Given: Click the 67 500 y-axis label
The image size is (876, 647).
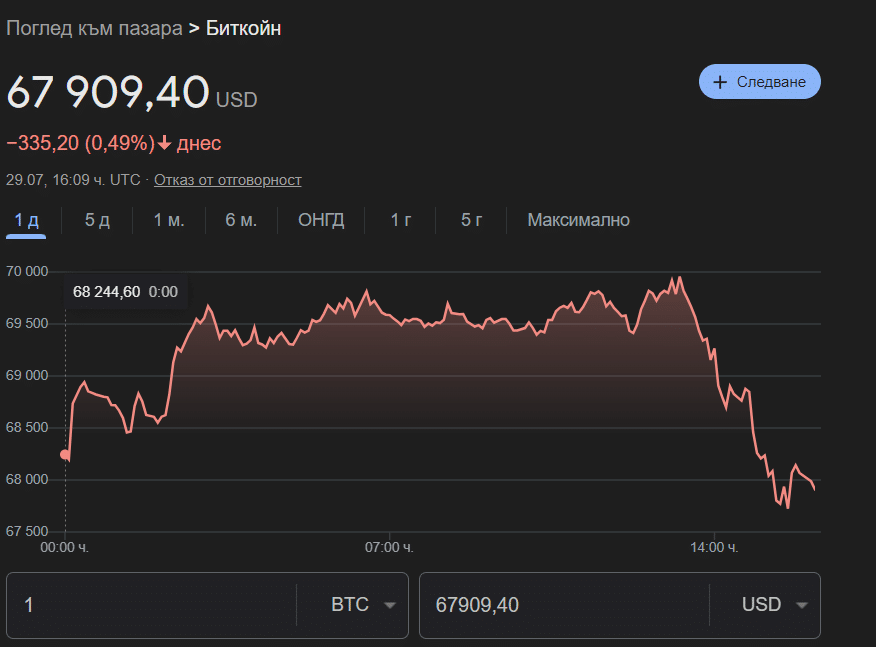Looking at the screenshot, I should [x=27, y=531].
